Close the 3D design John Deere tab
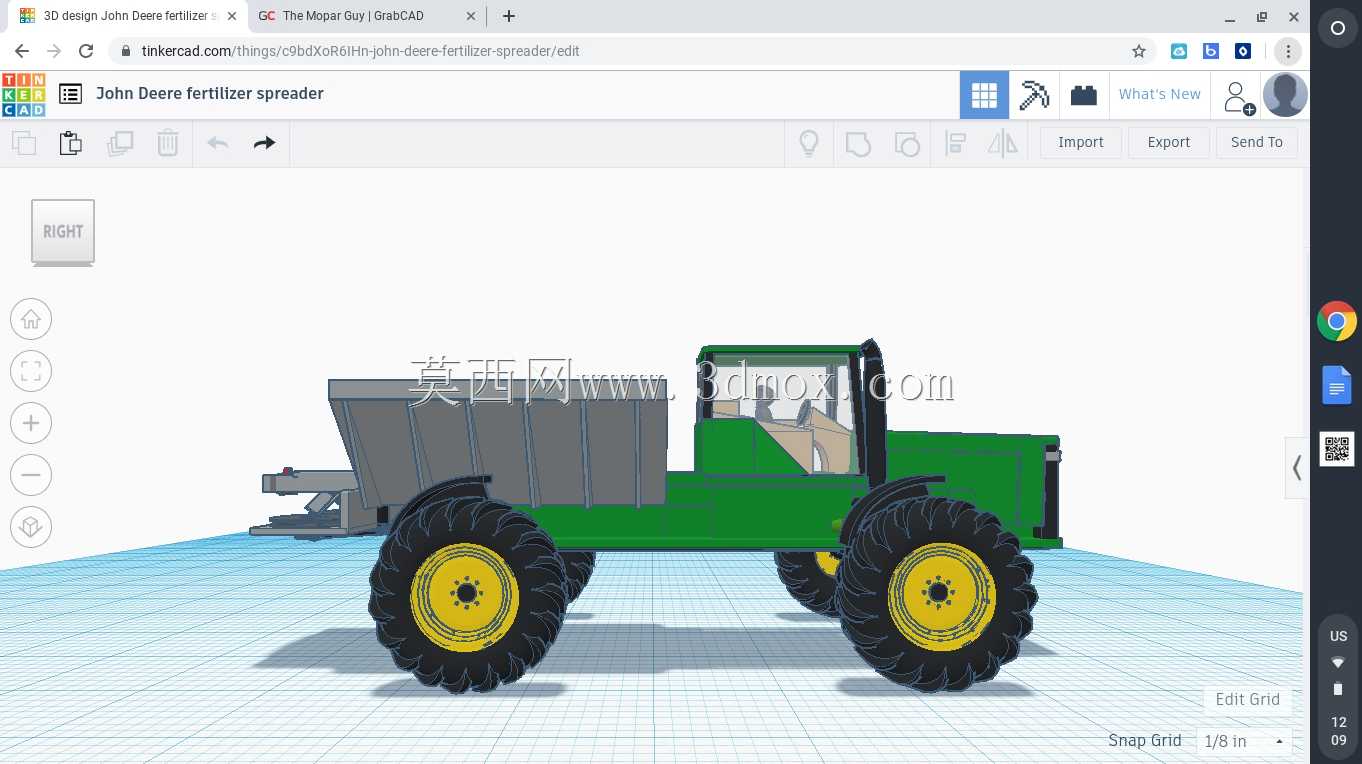Viewport: 1362px width, 764px height. point(230,16)
